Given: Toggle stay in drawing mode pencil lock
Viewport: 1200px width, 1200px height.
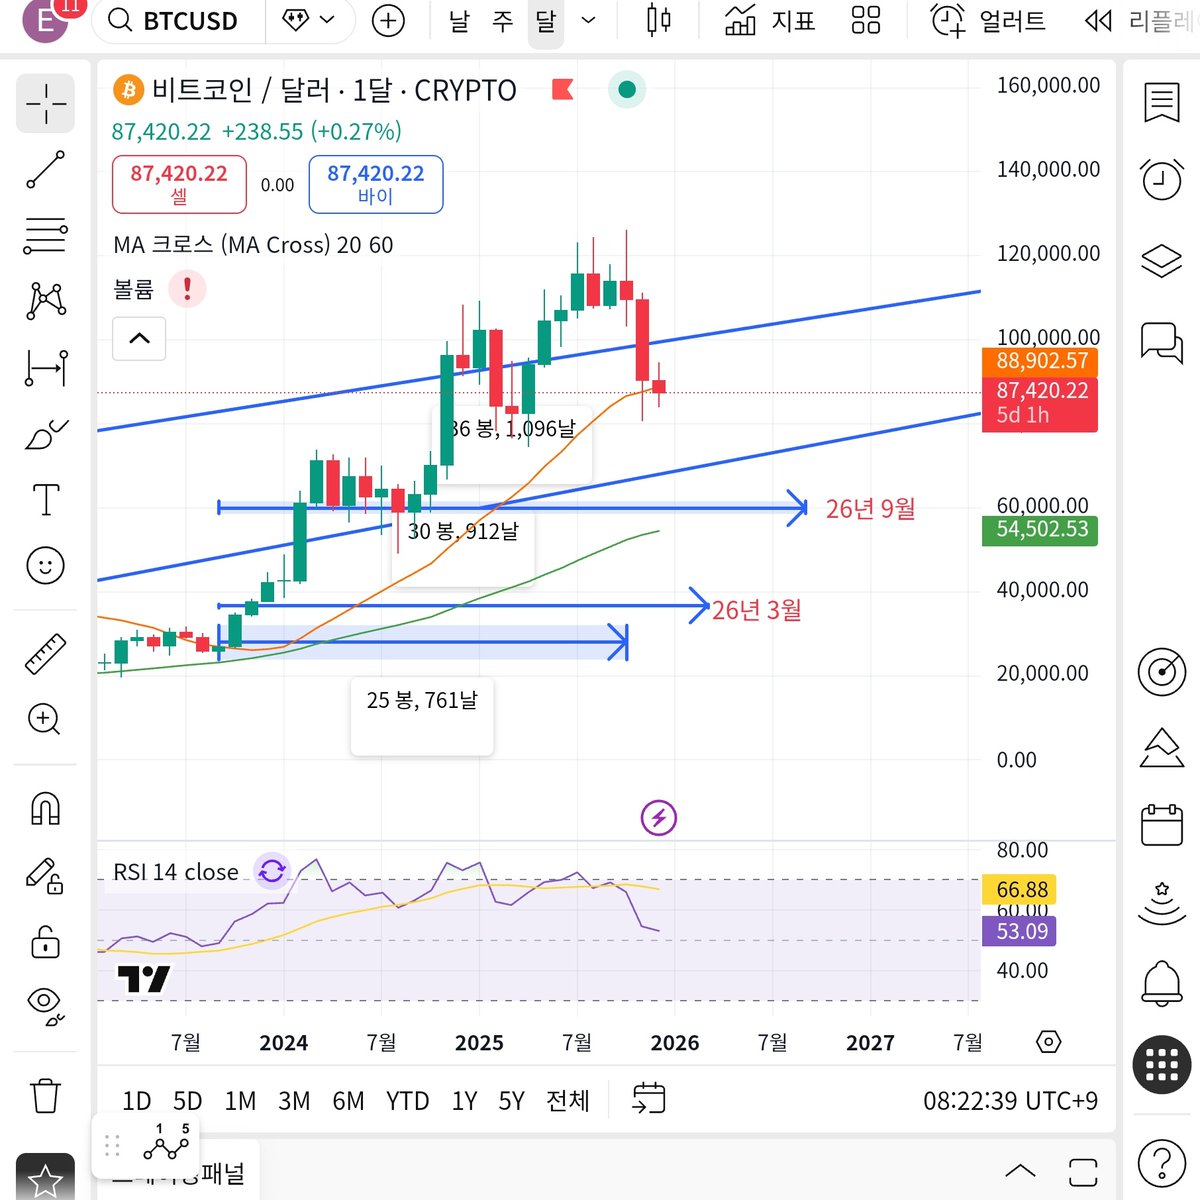Looking at the screenshot, I should coord(45,875).
